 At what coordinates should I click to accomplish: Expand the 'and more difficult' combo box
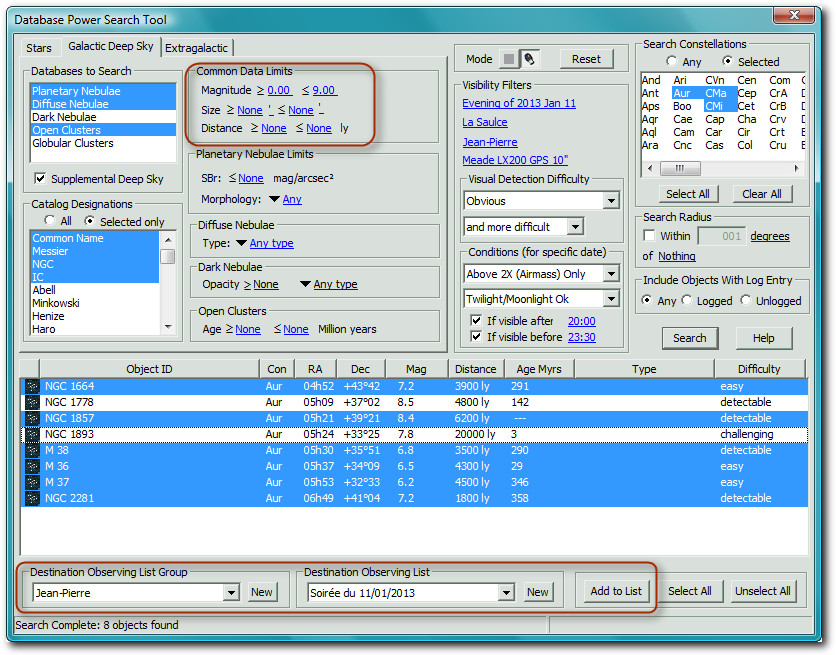click(575, 227)
